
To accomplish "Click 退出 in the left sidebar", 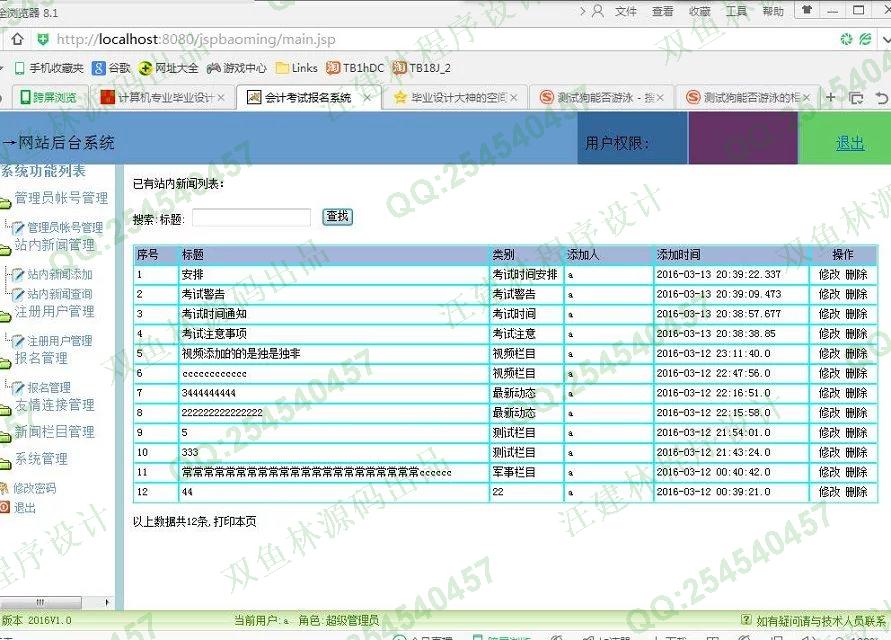I will (24, 508).
